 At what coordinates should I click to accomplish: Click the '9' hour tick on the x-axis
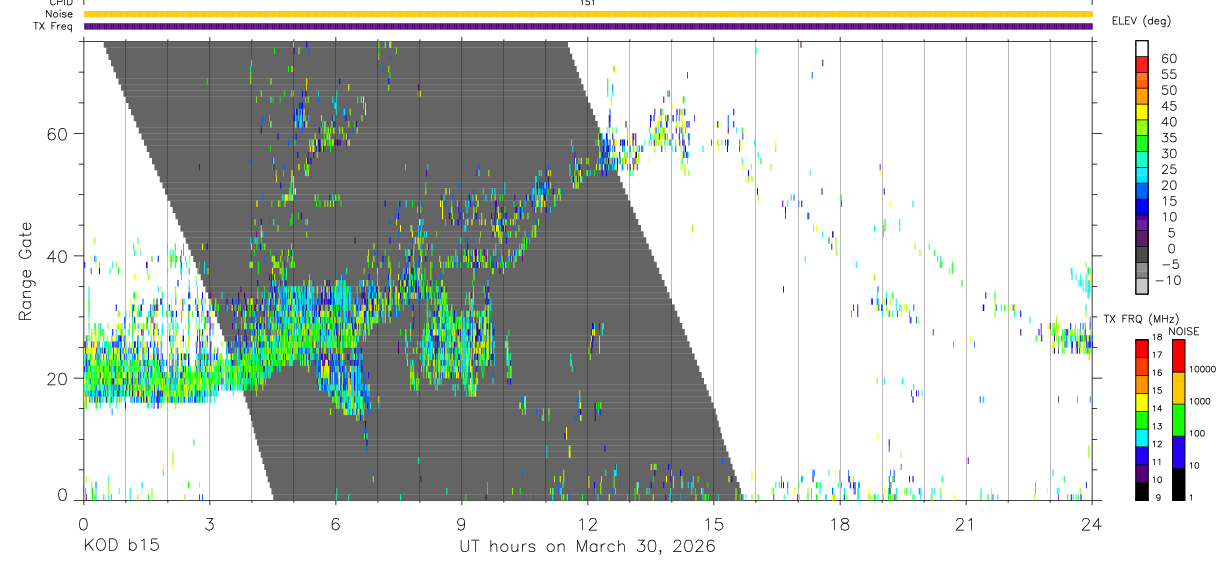[461, 523]
